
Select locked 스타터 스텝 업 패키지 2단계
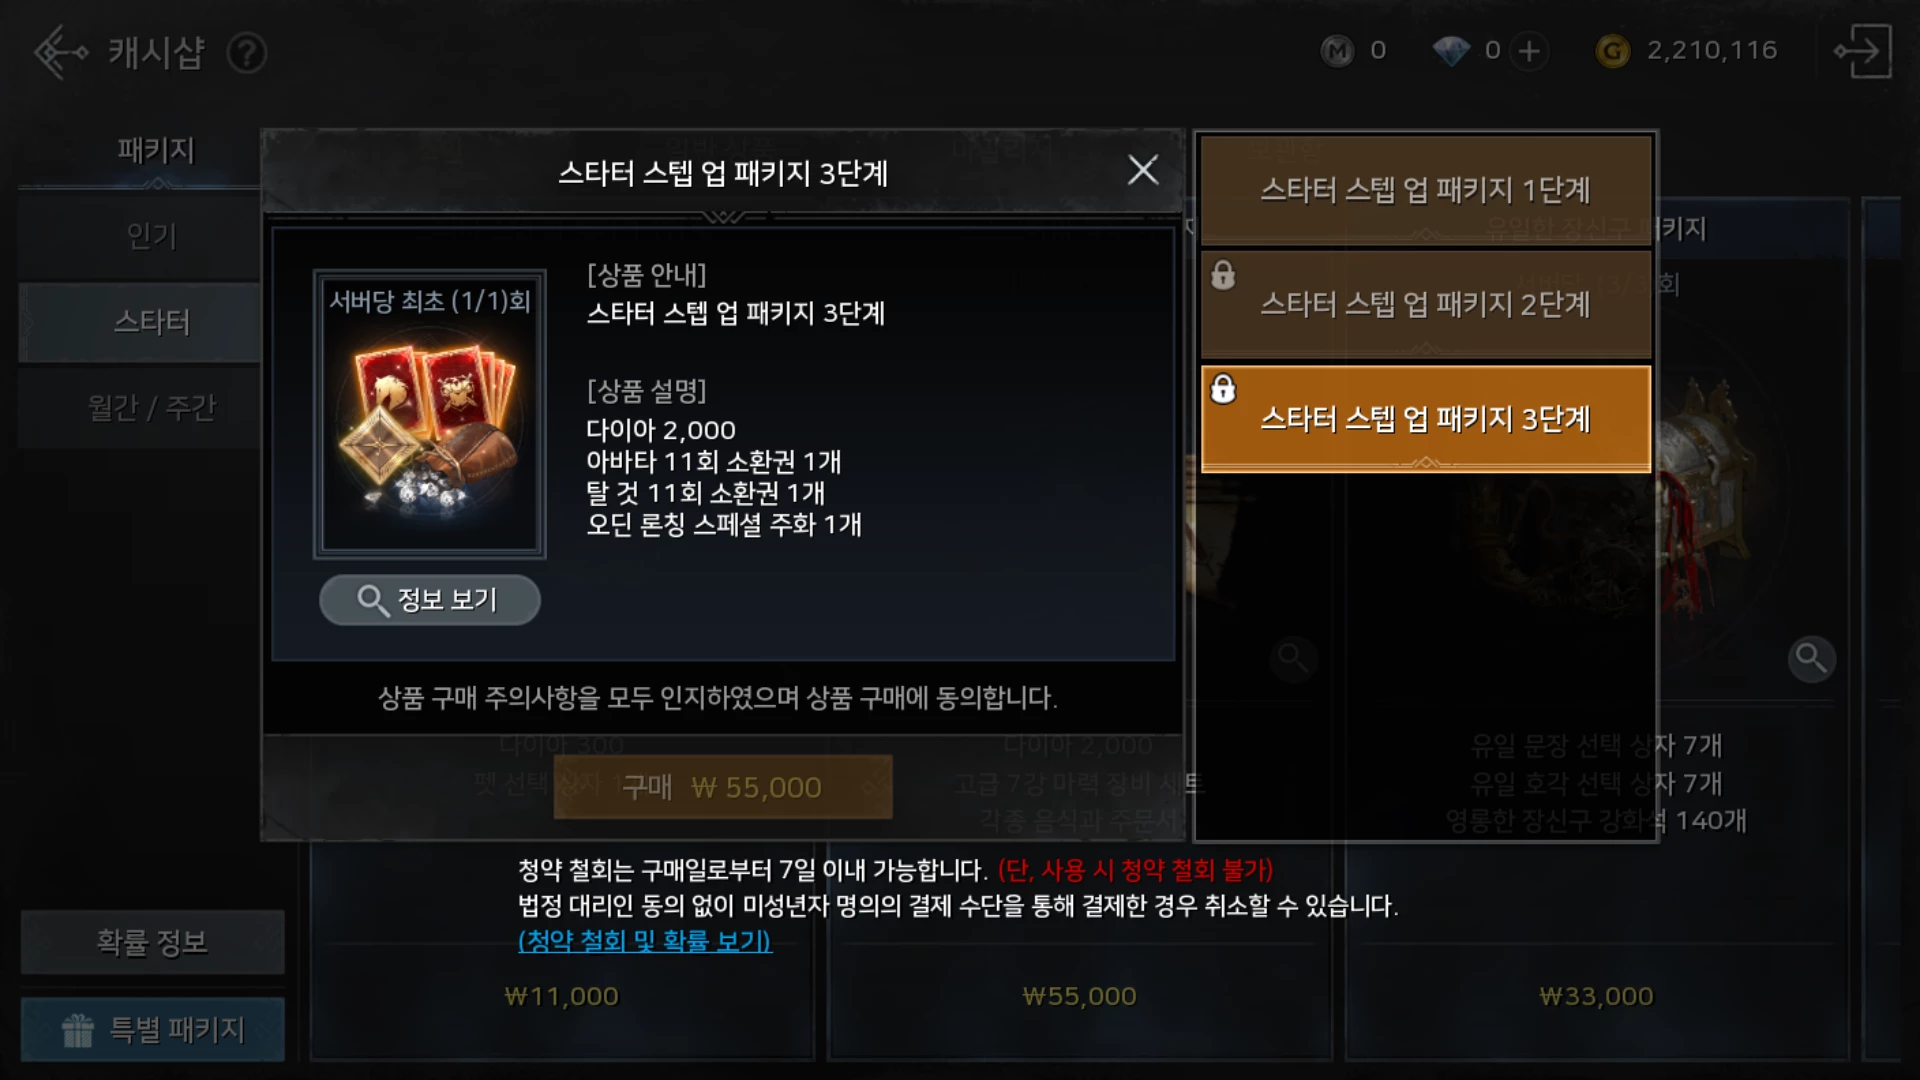point(1425,304)
